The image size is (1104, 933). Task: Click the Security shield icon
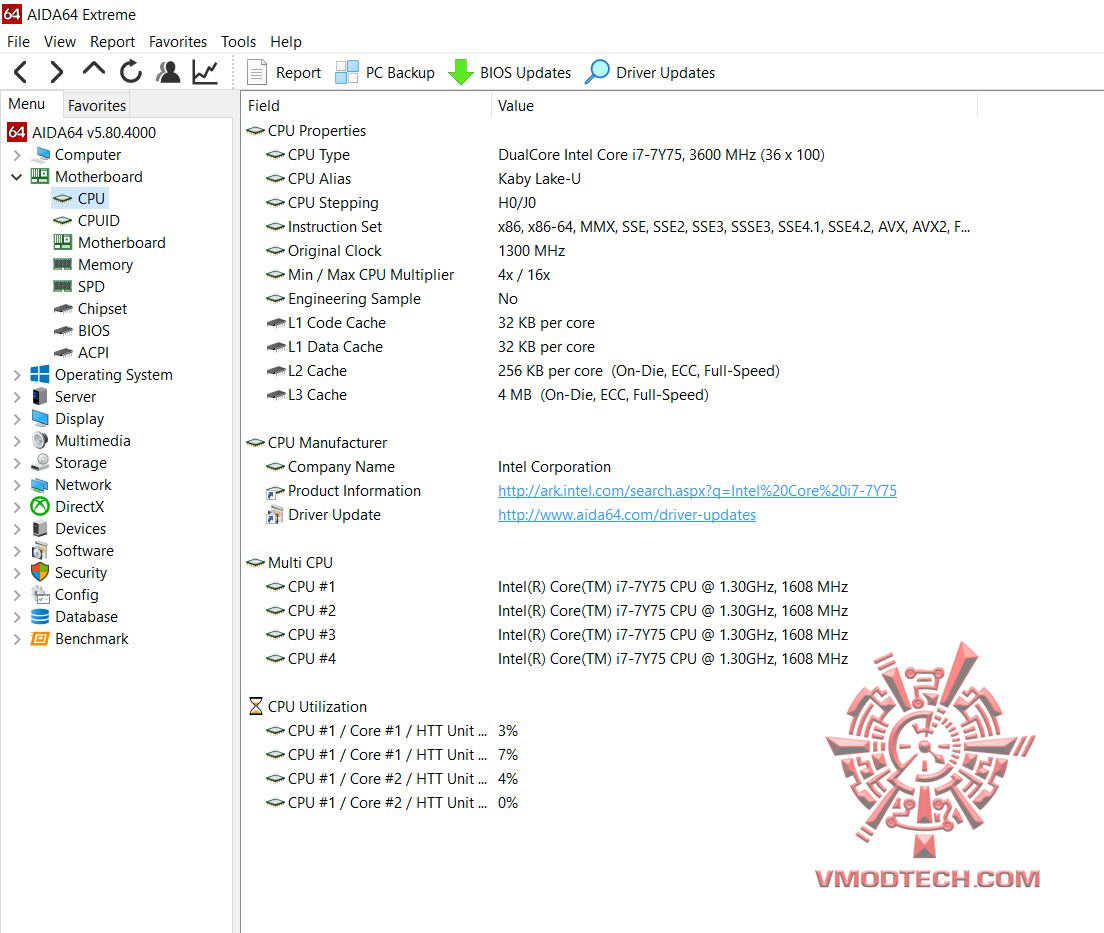[40, 572]
